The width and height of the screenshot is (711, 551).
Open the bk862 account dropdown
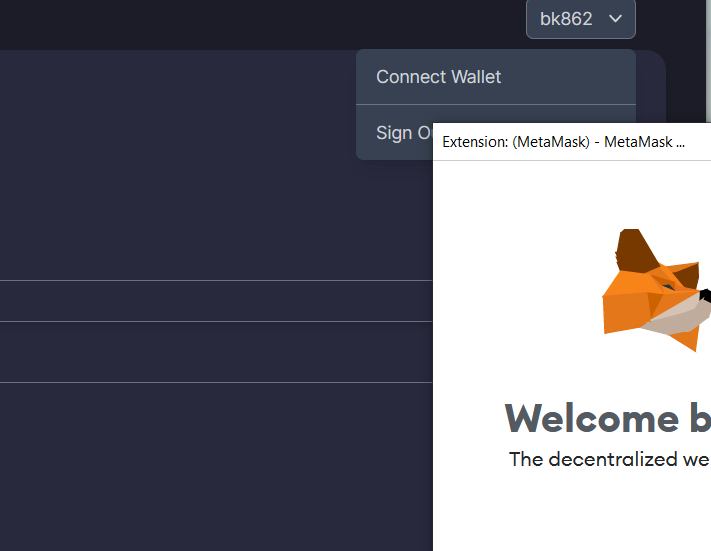pyautogui.click(x=580, y=19)
